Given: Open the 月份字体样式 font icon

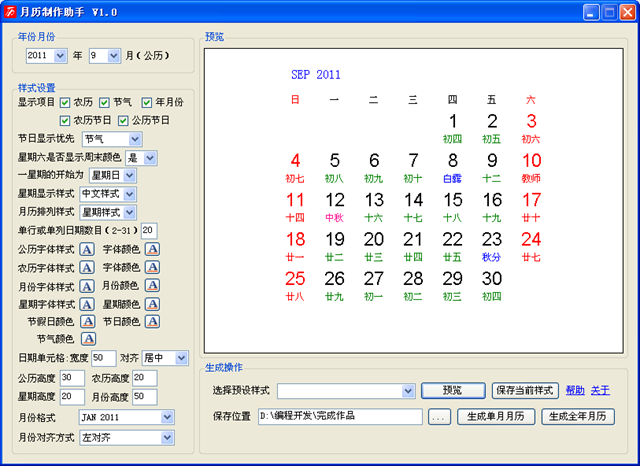Looking at the screenshot, I should point(87,286).
